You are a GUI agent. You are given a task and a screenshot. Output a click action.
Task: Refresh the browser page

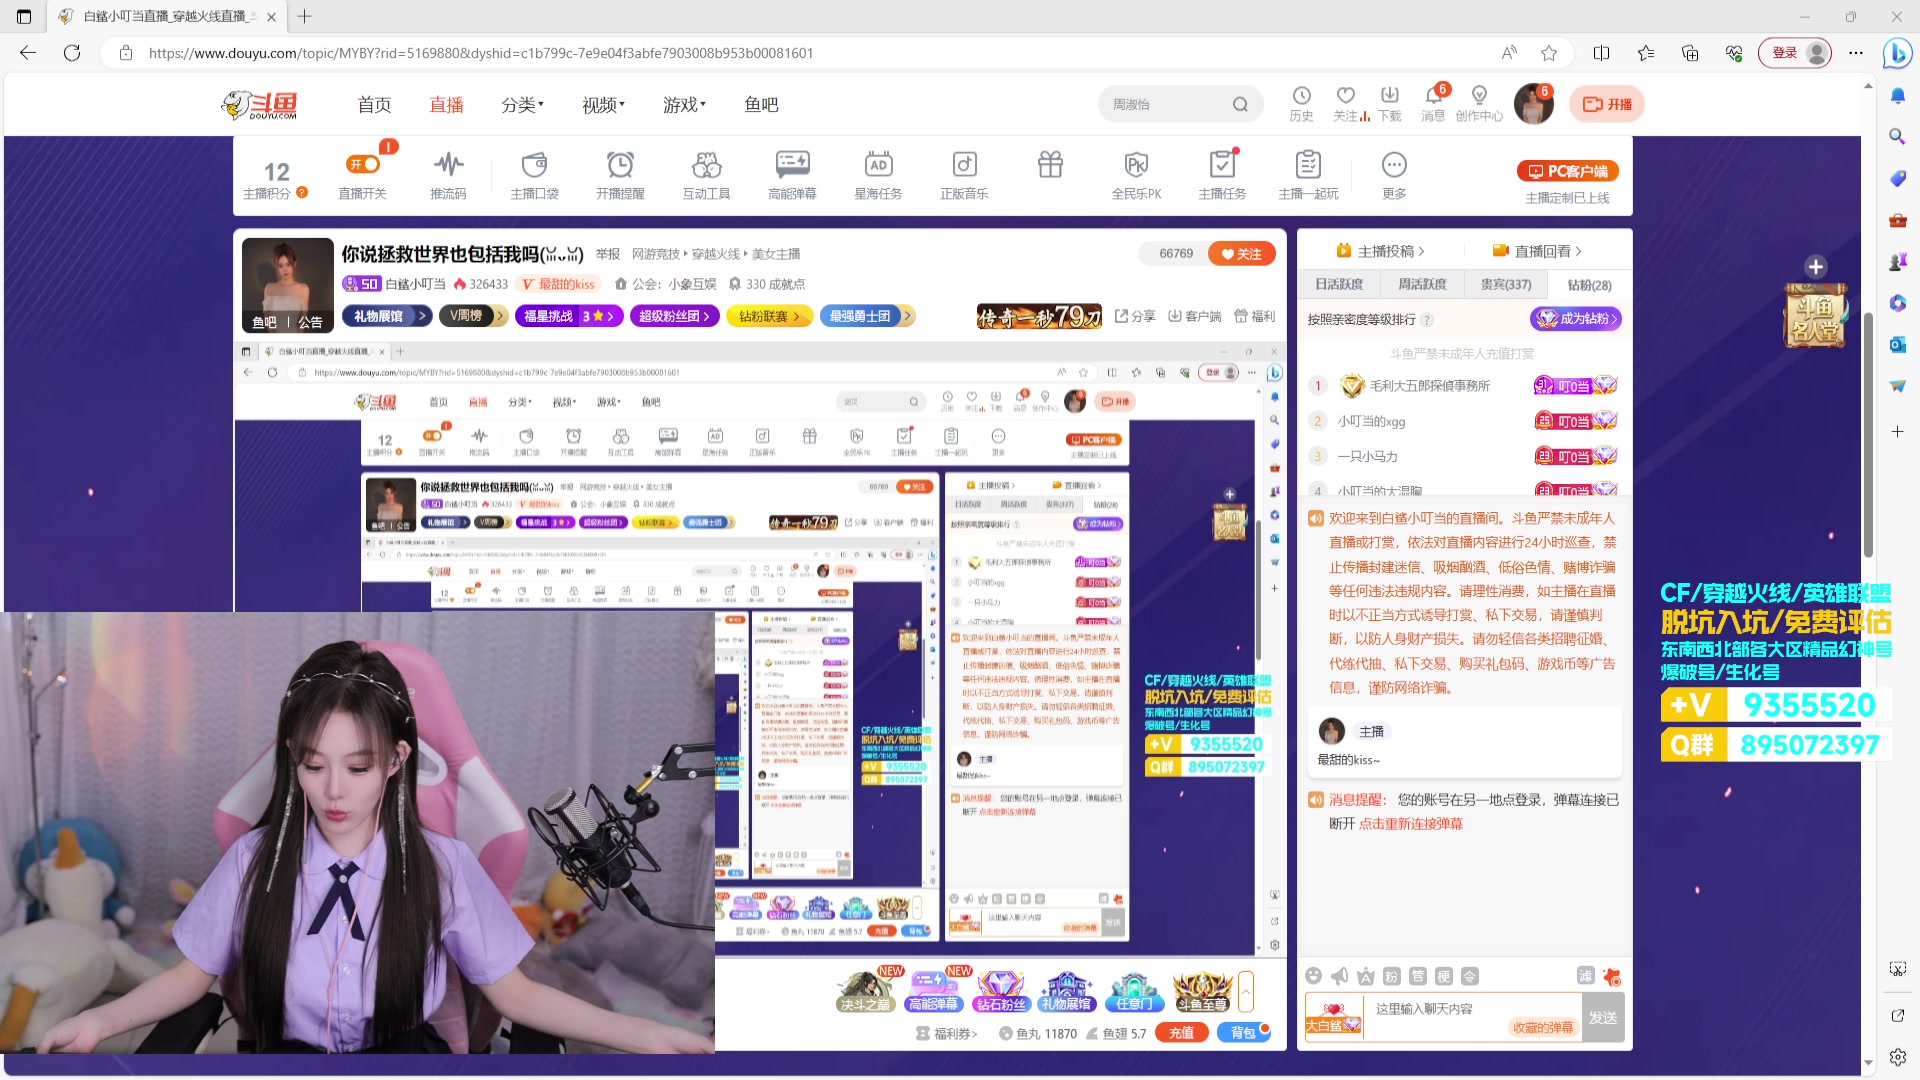pos(72,53)
